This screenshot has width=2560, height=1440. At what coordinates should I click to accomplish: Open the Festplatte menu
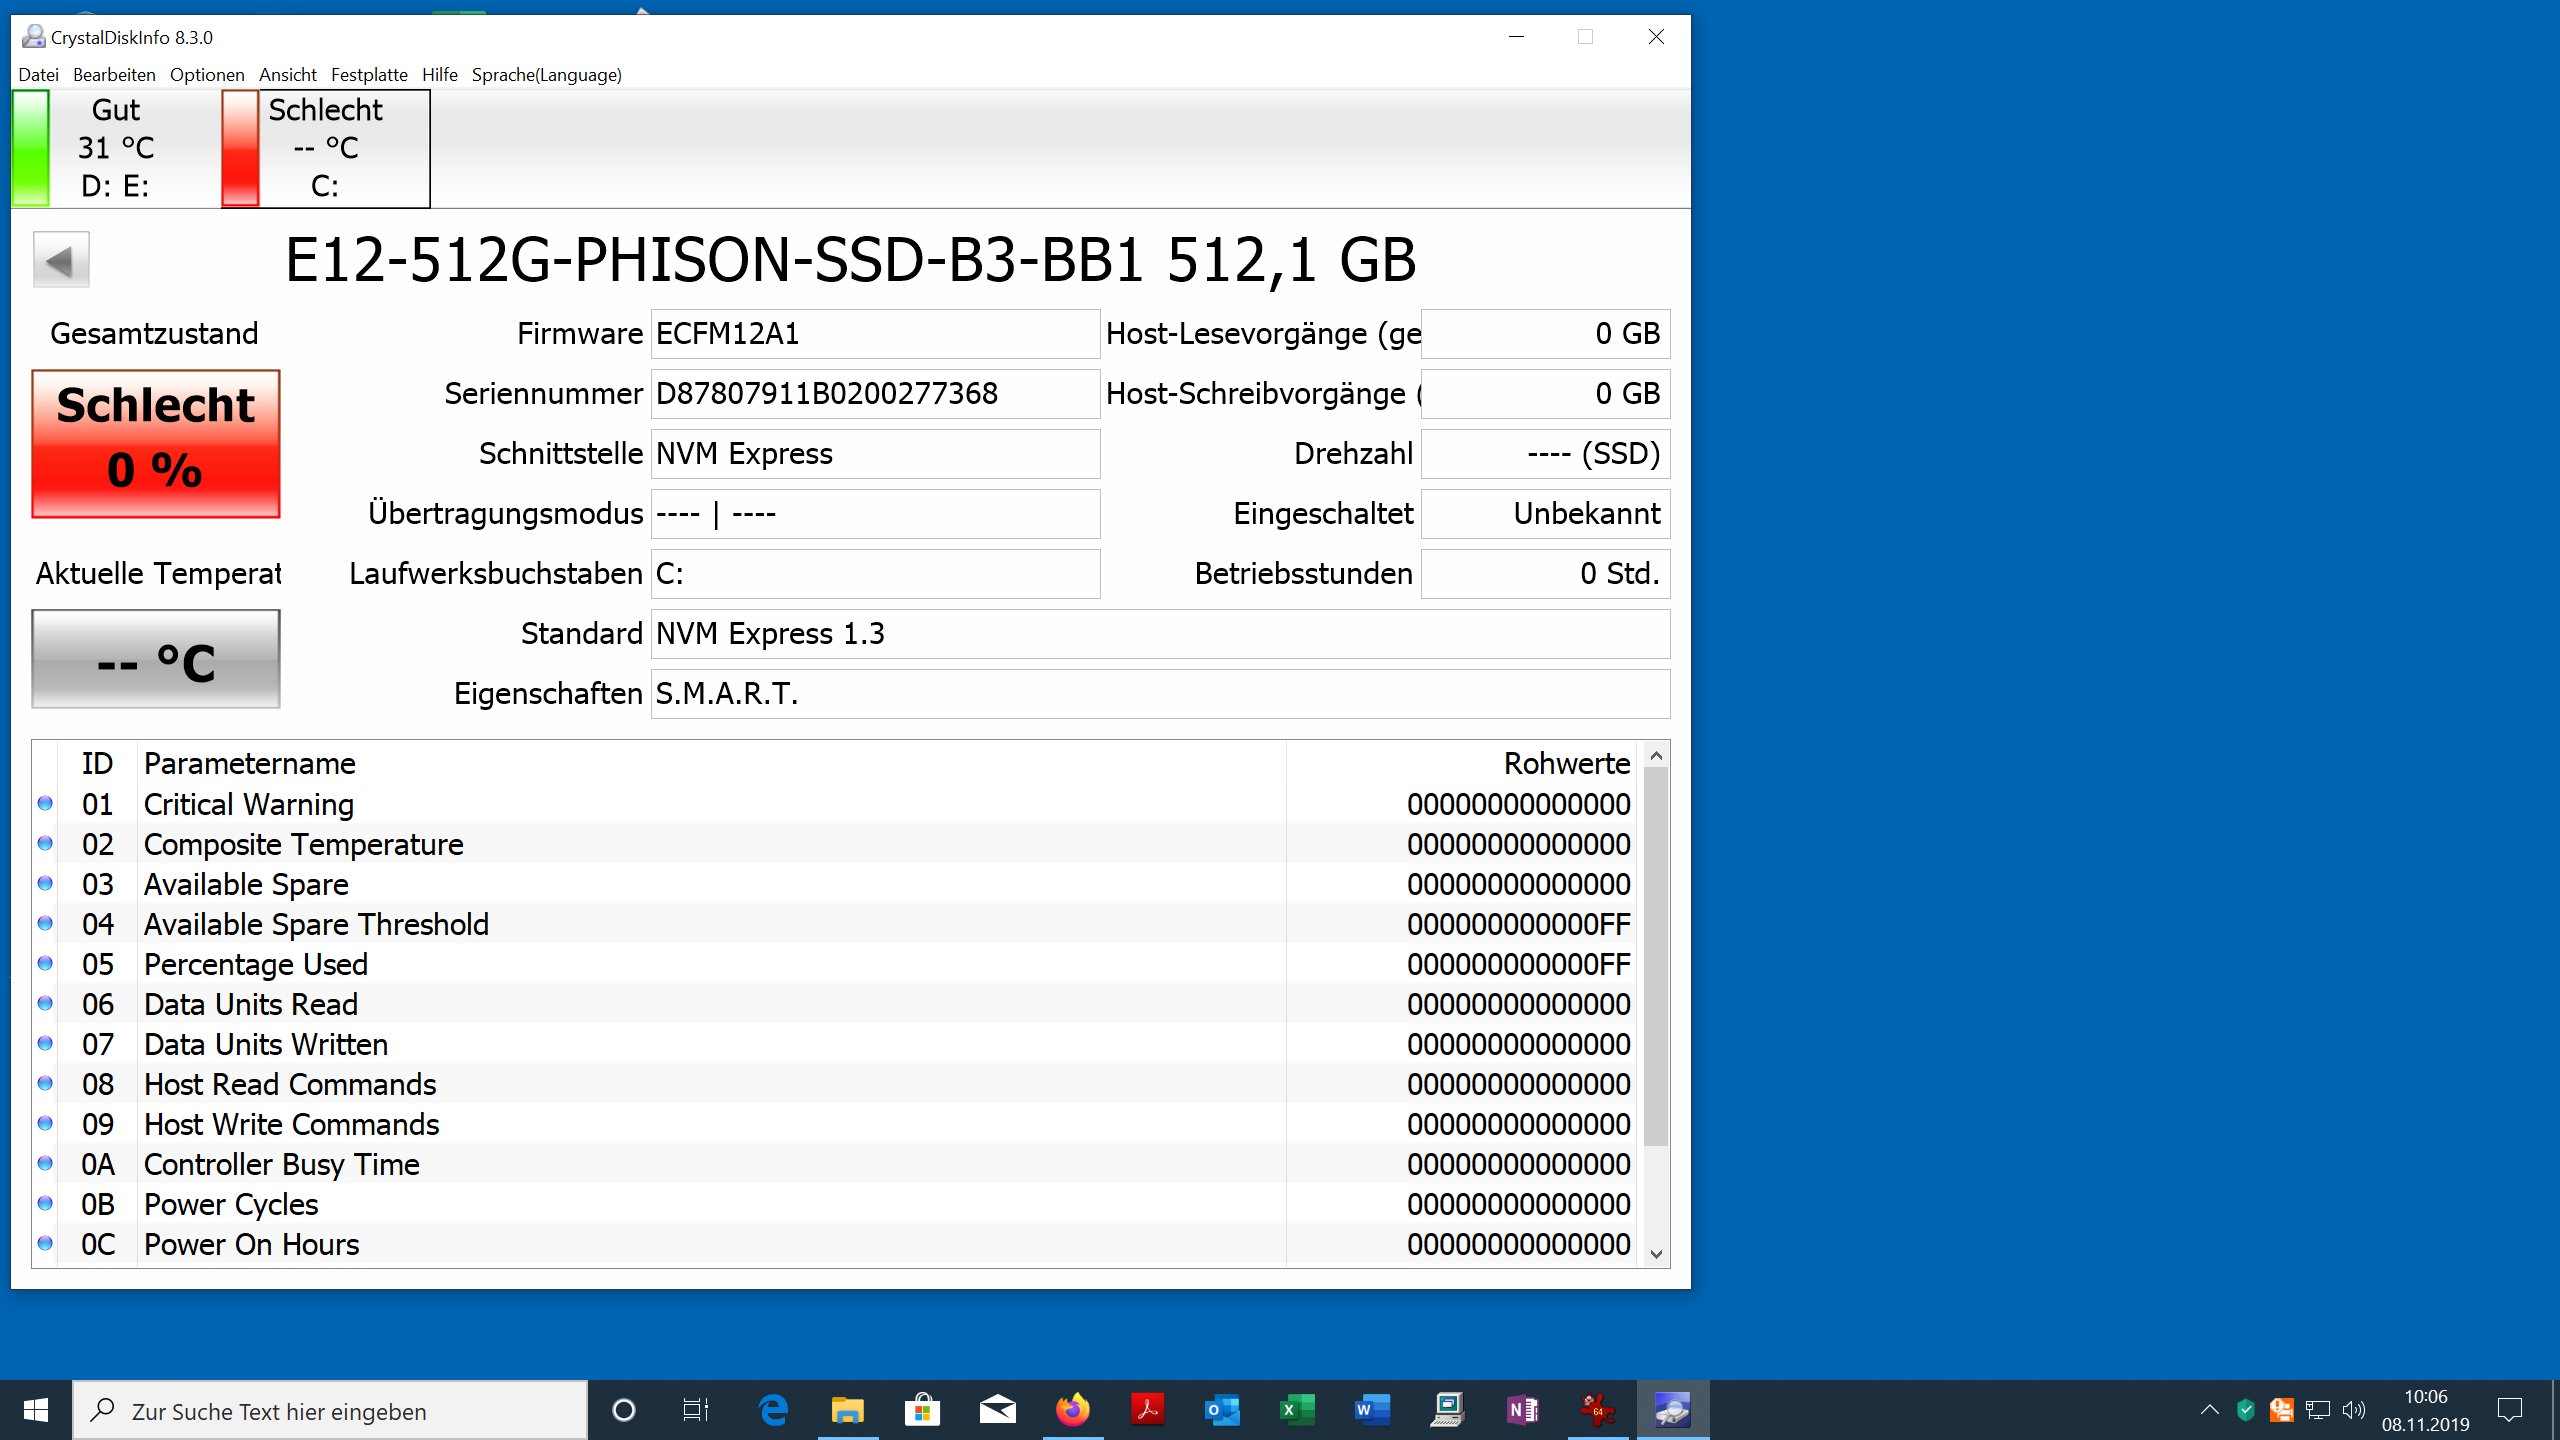tap(369, 75)
